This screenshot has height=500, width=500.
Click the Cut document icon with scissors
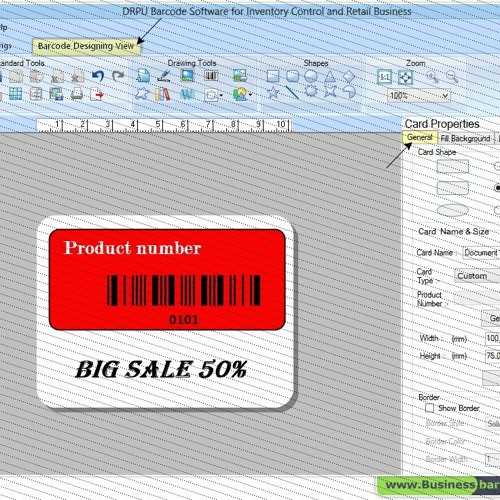pyautogui.click(x=57, y=76)
